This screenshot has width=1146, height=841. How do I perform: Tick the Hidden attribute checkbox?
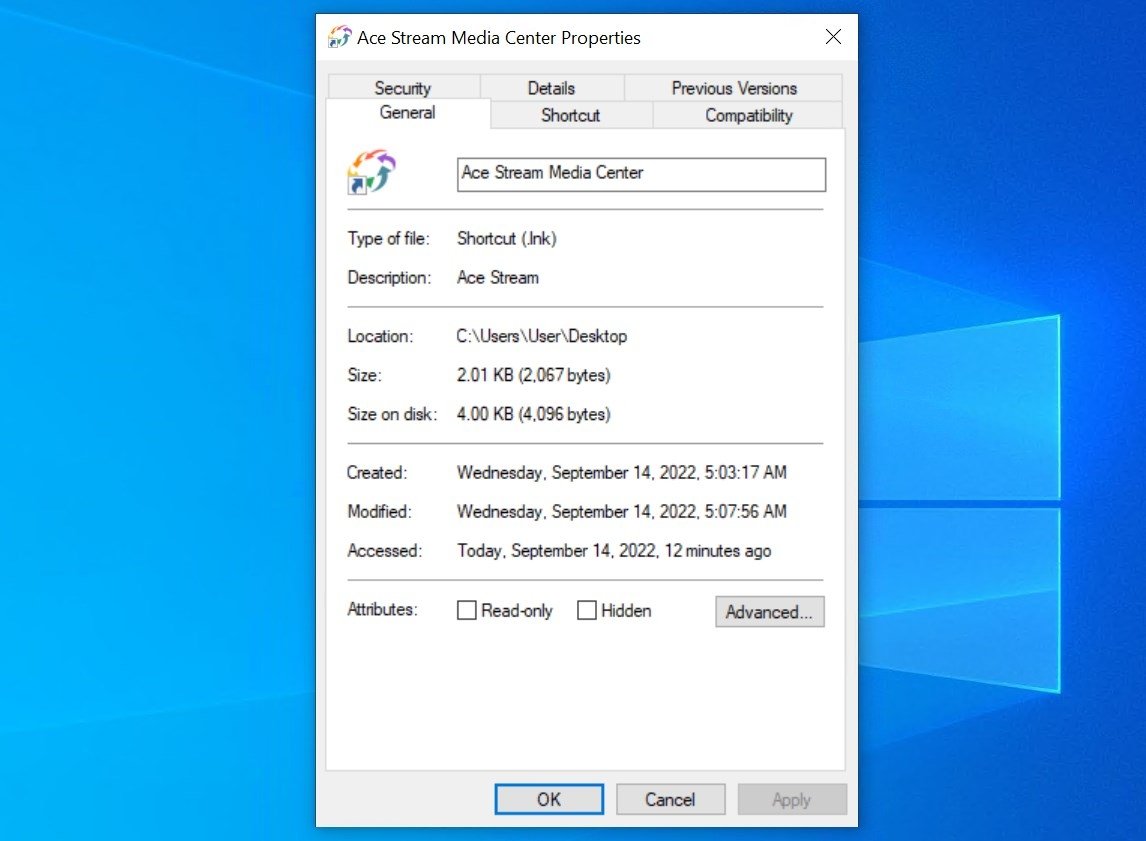[x=587, y=610]
